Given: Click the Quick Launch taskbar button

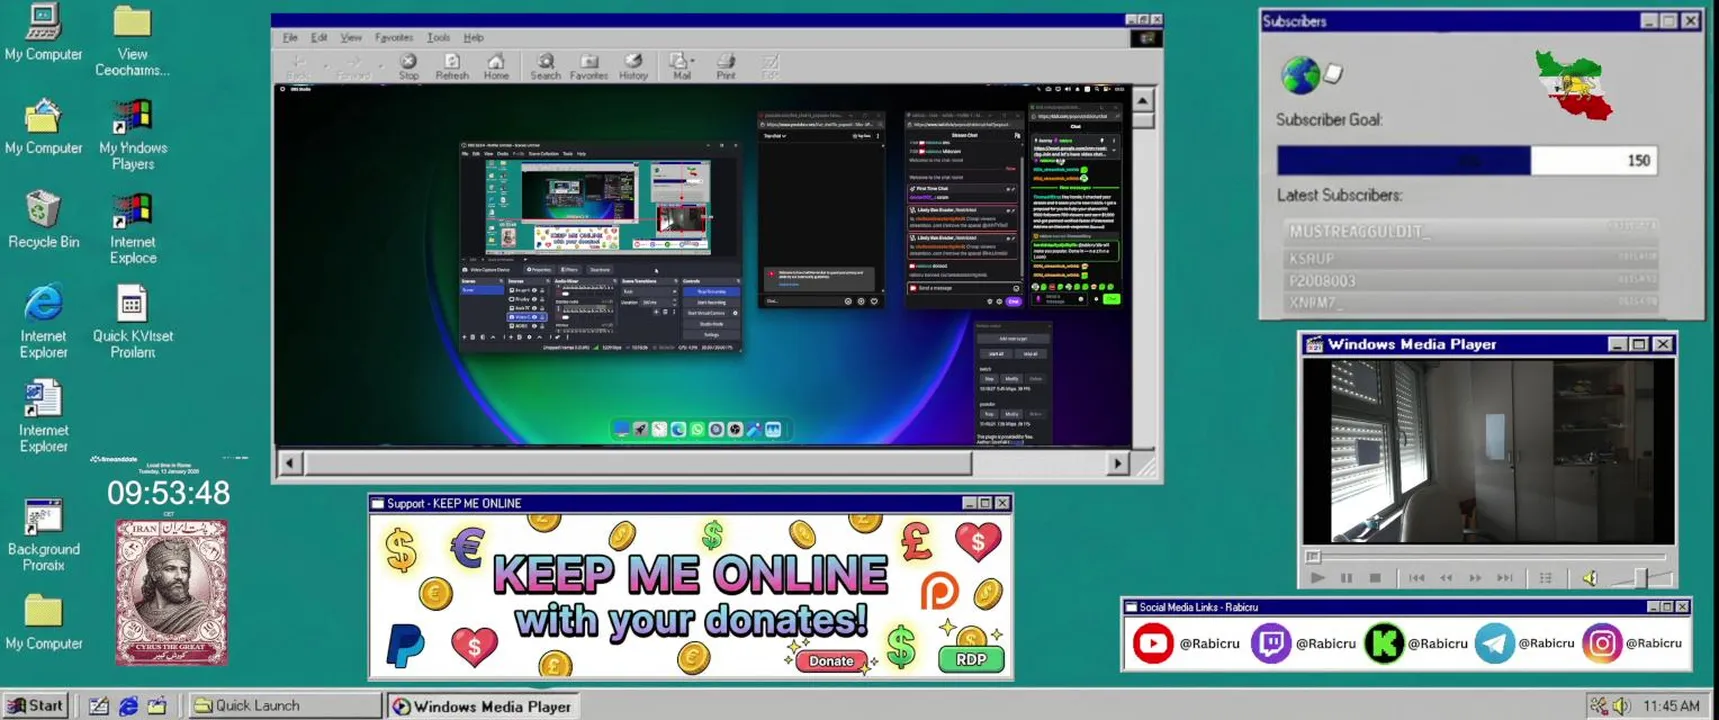Looking at the screenshot, I should pos(286,705).
